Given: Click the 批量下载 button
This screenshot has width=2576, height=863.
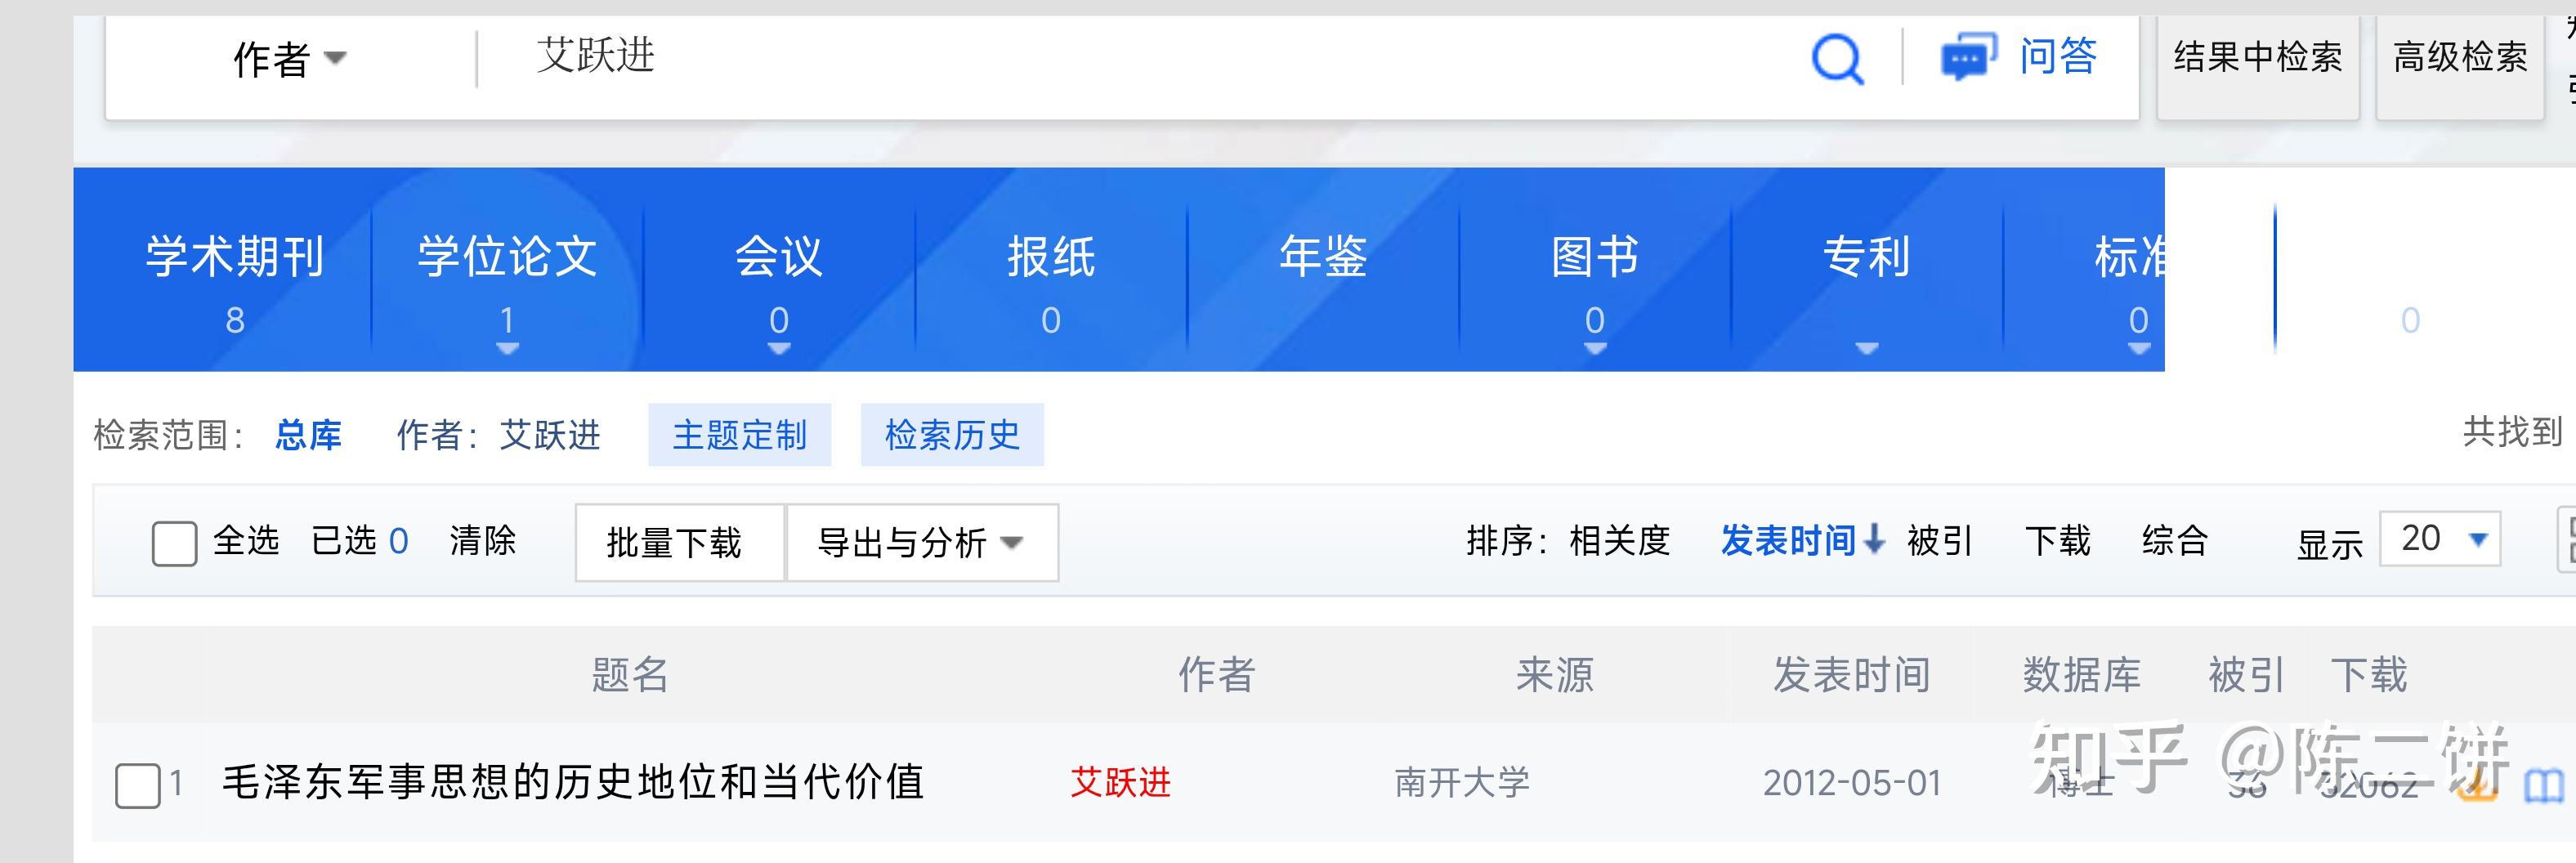Looking at the screenshot, I should (680, 543).
